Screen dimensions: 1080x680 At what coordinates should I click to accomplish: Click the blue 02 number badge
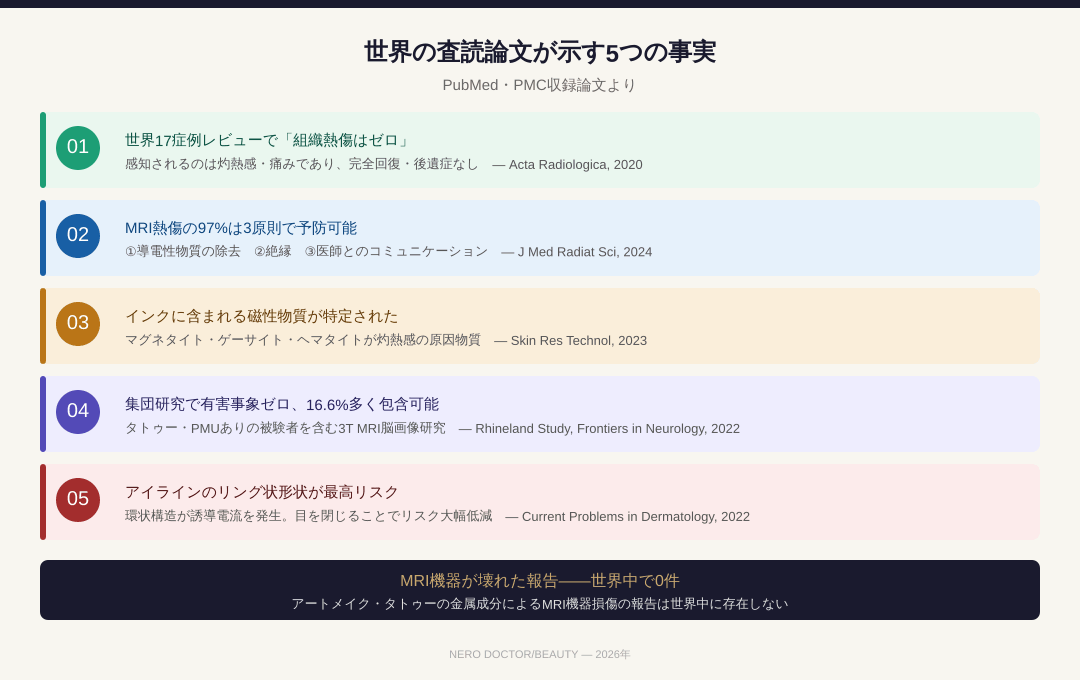coord(78,236)
